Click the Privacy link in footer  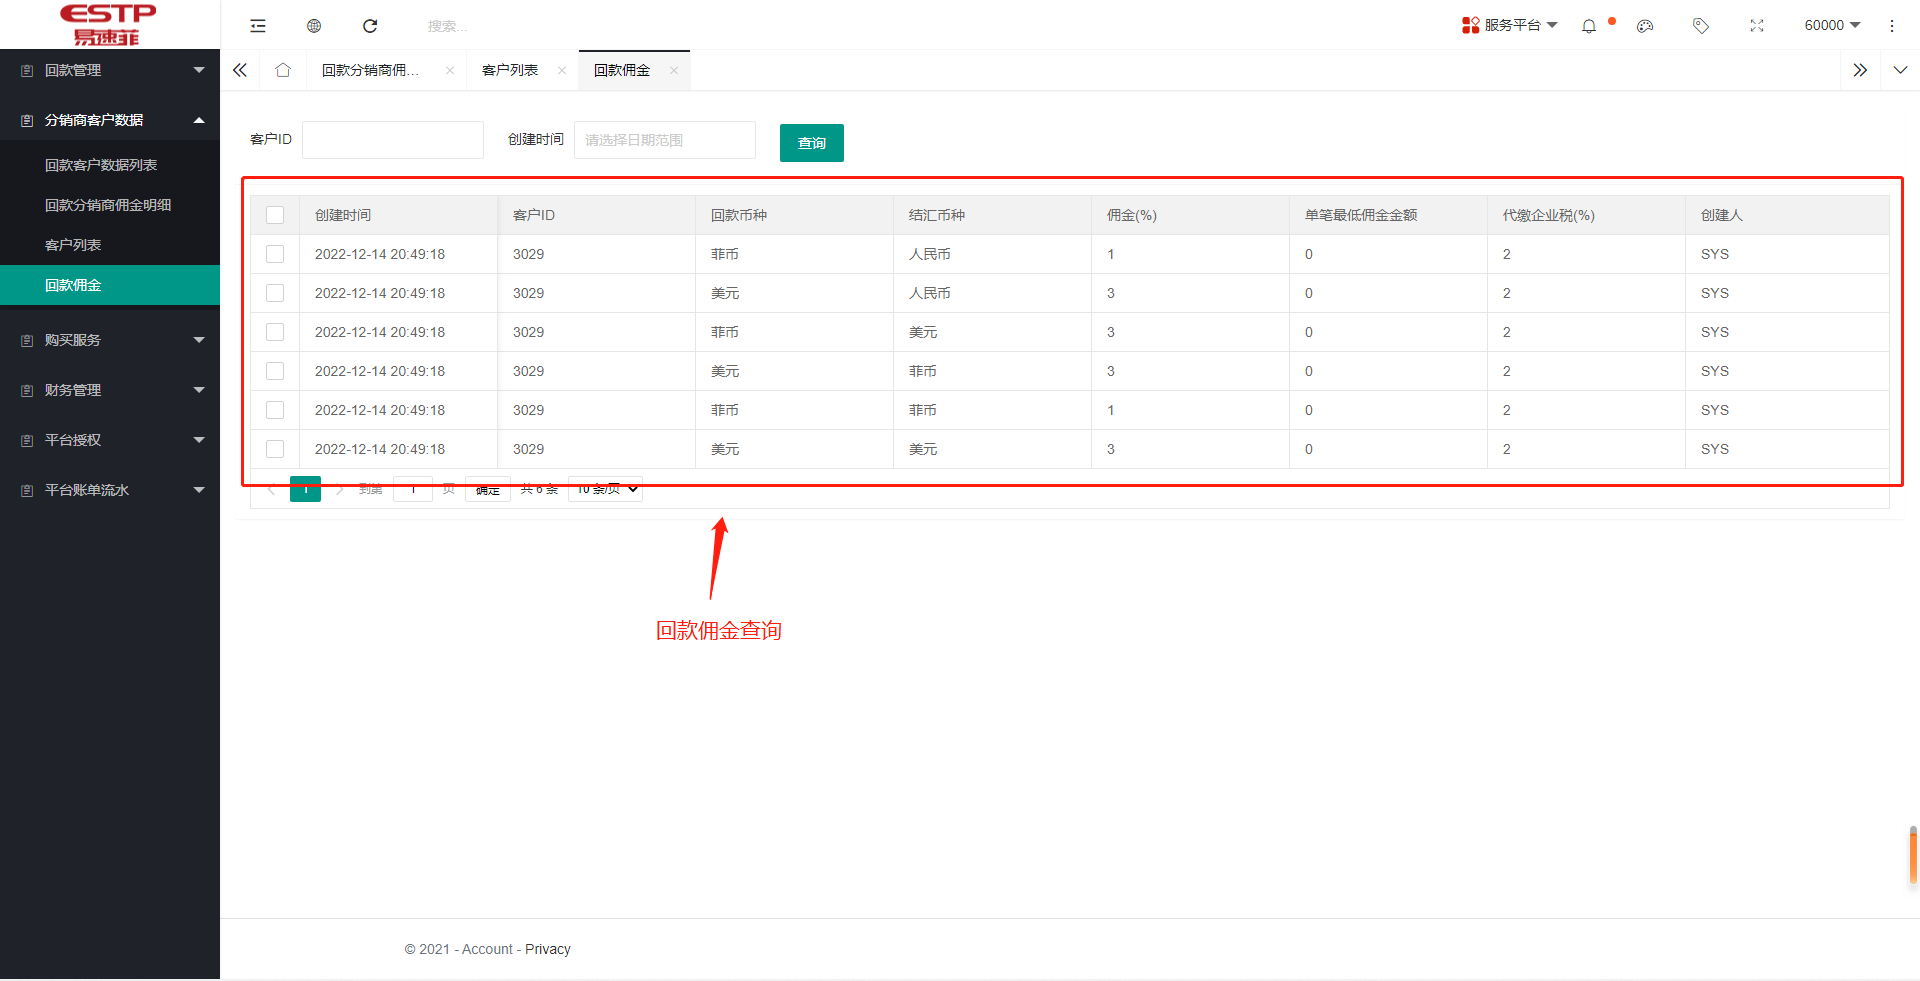click(x=547, y=949)
